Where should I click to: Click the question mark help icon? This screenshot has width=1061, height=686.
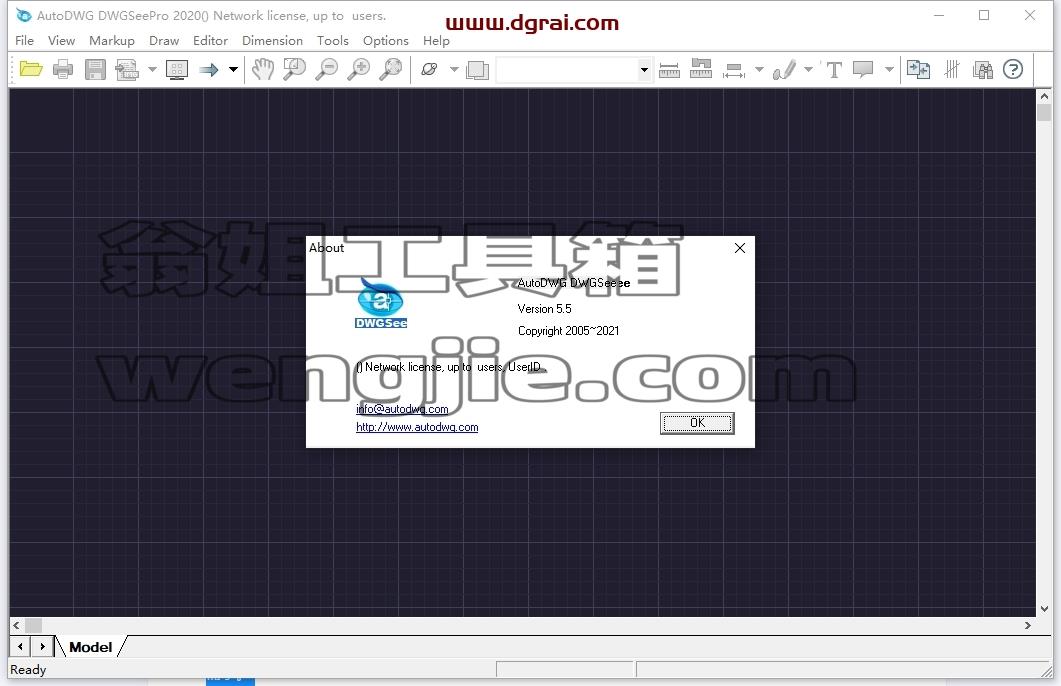1013,69
